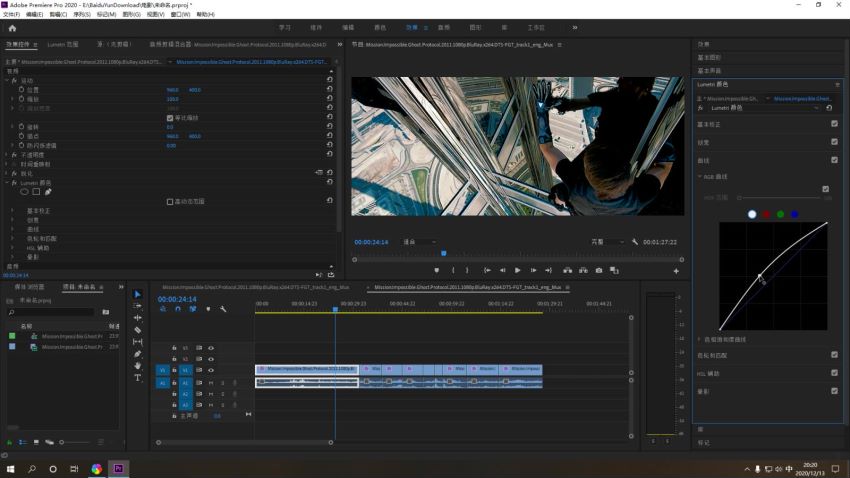The width and height of the screenshot is (850, 478).
Task: Select the Pen tool in tools panel
Action: 137,354
